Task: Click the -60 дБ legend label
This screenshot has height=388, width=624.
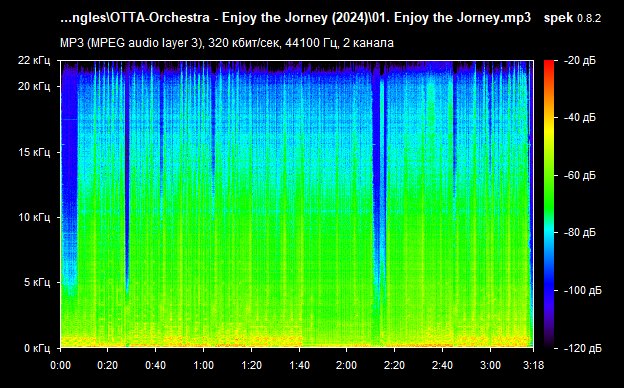Action: pos(580,175)
